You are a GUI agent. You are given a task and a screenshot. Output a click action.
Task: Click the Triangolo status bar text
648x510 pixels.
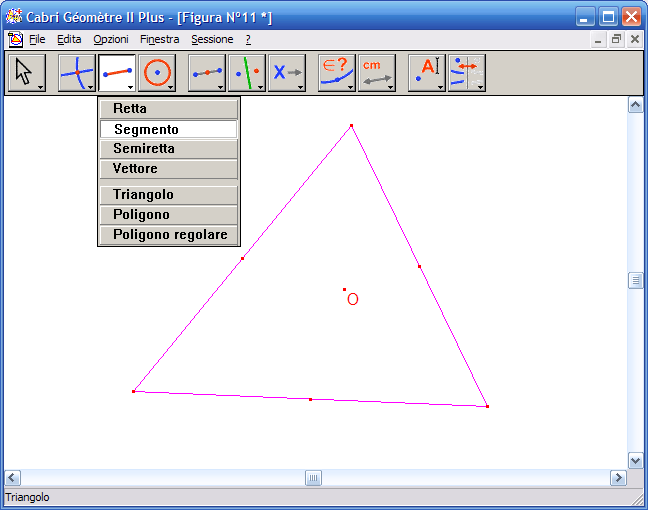(x=27, y=497)
